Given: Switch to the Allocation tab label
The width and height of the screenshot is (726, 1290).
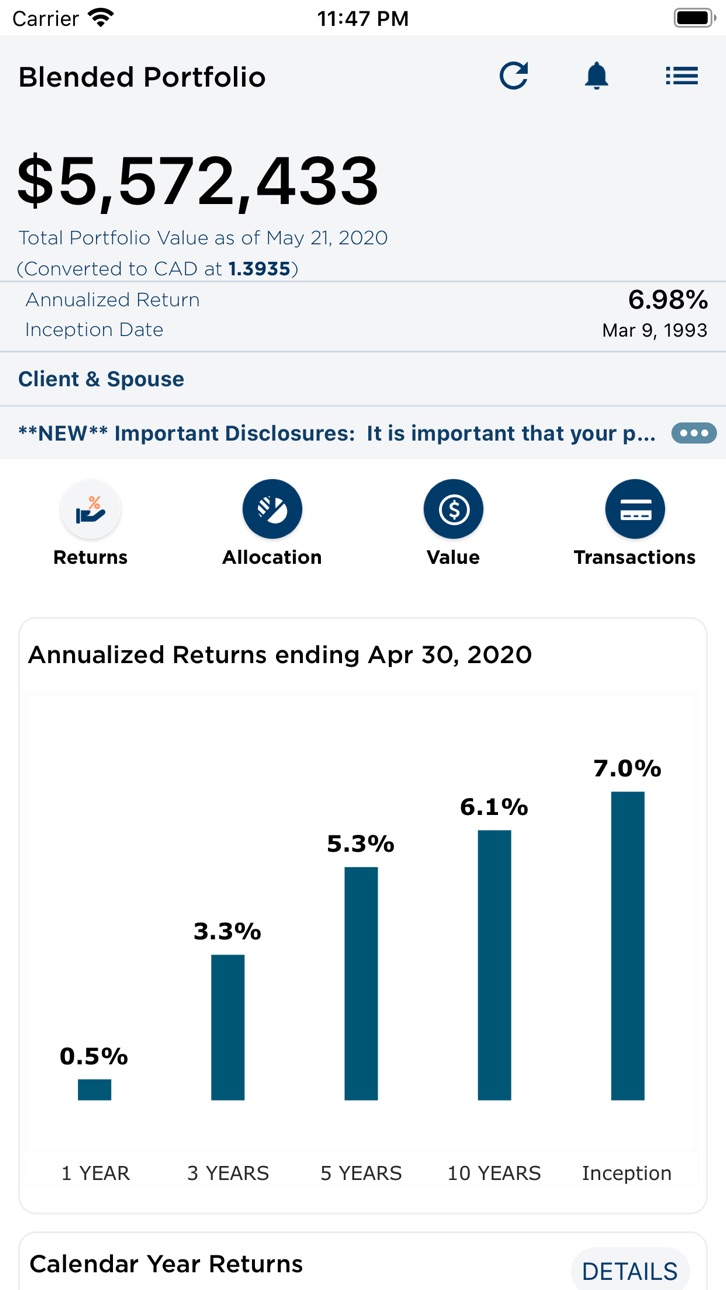Looking at the screenshot, I should (272, 557).
